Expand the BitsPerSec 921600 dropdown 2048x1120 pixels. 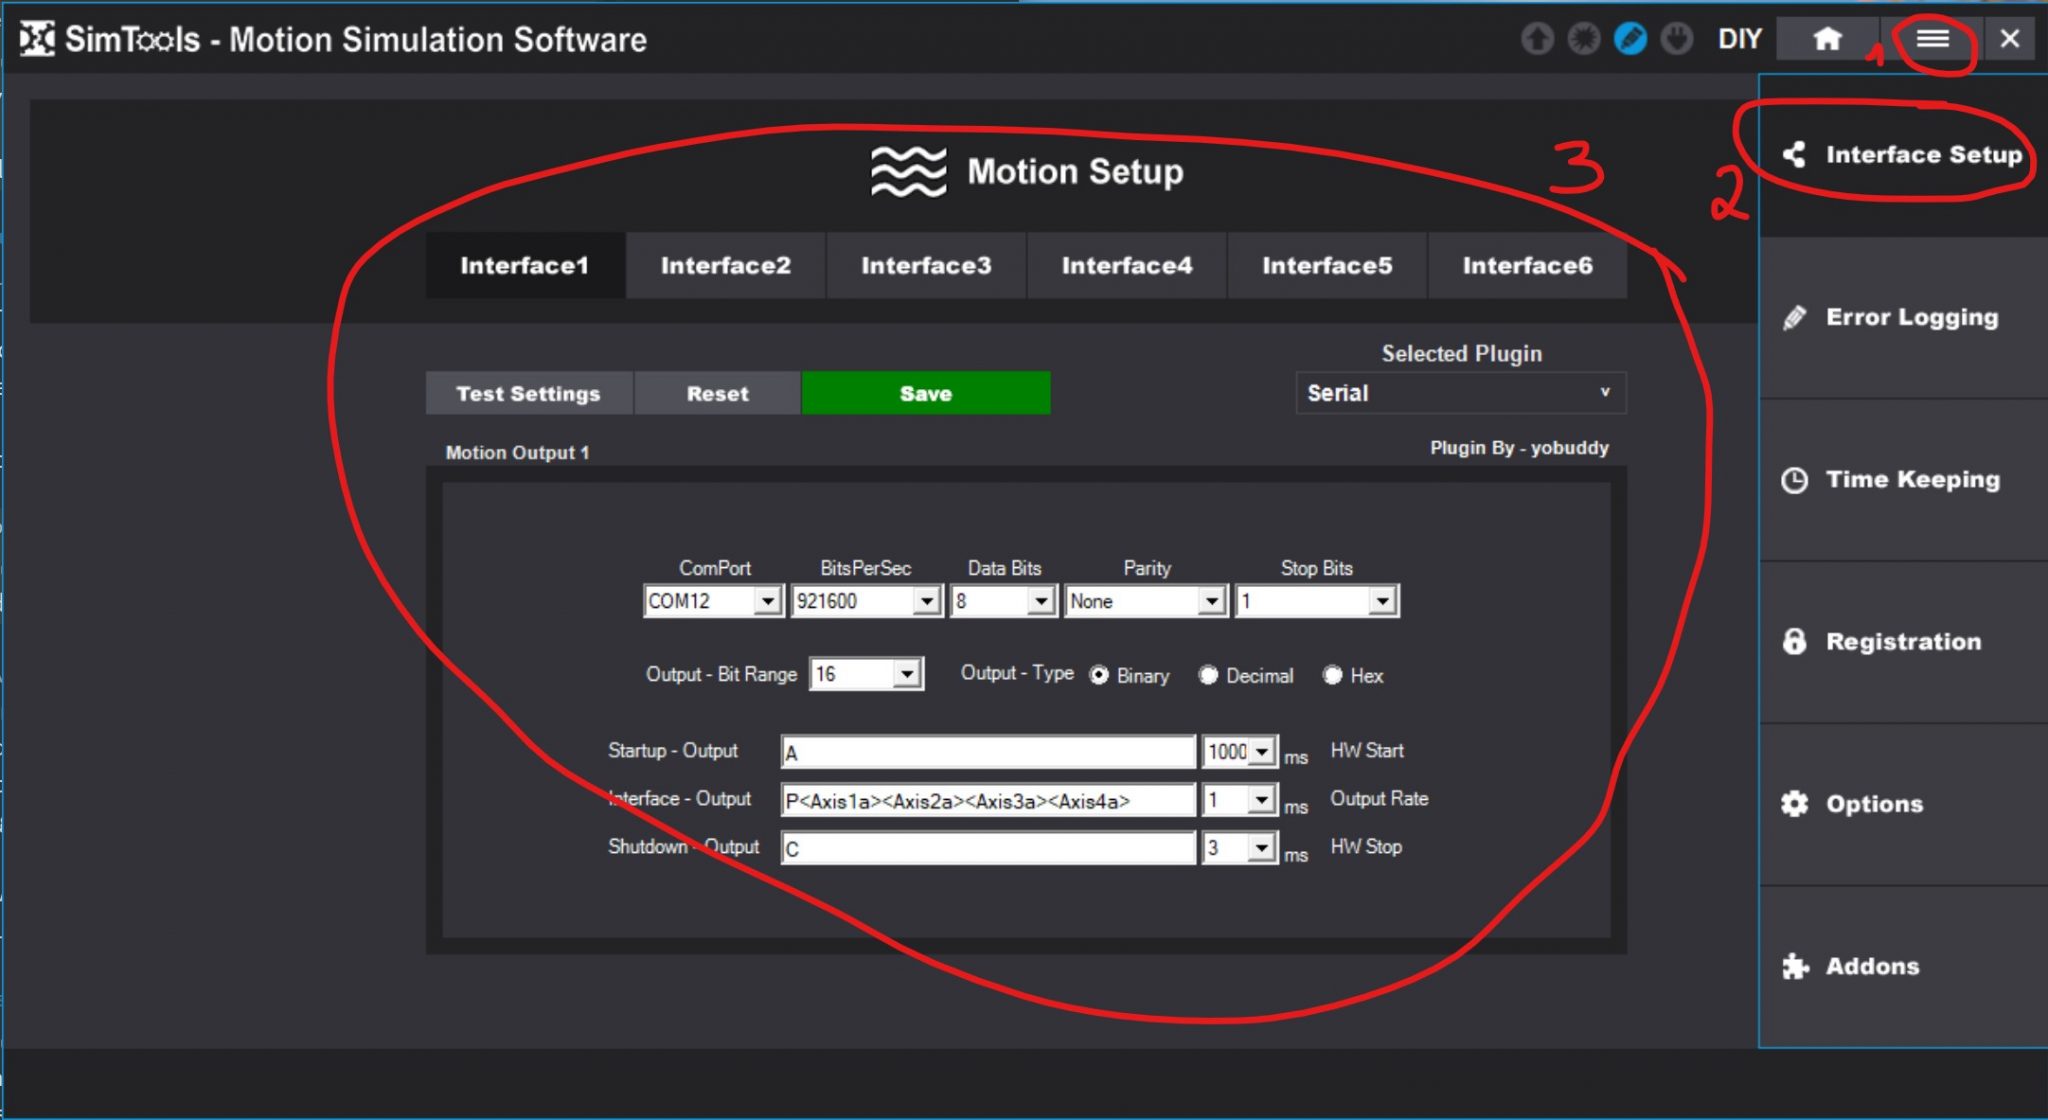(x=927, y=601)
